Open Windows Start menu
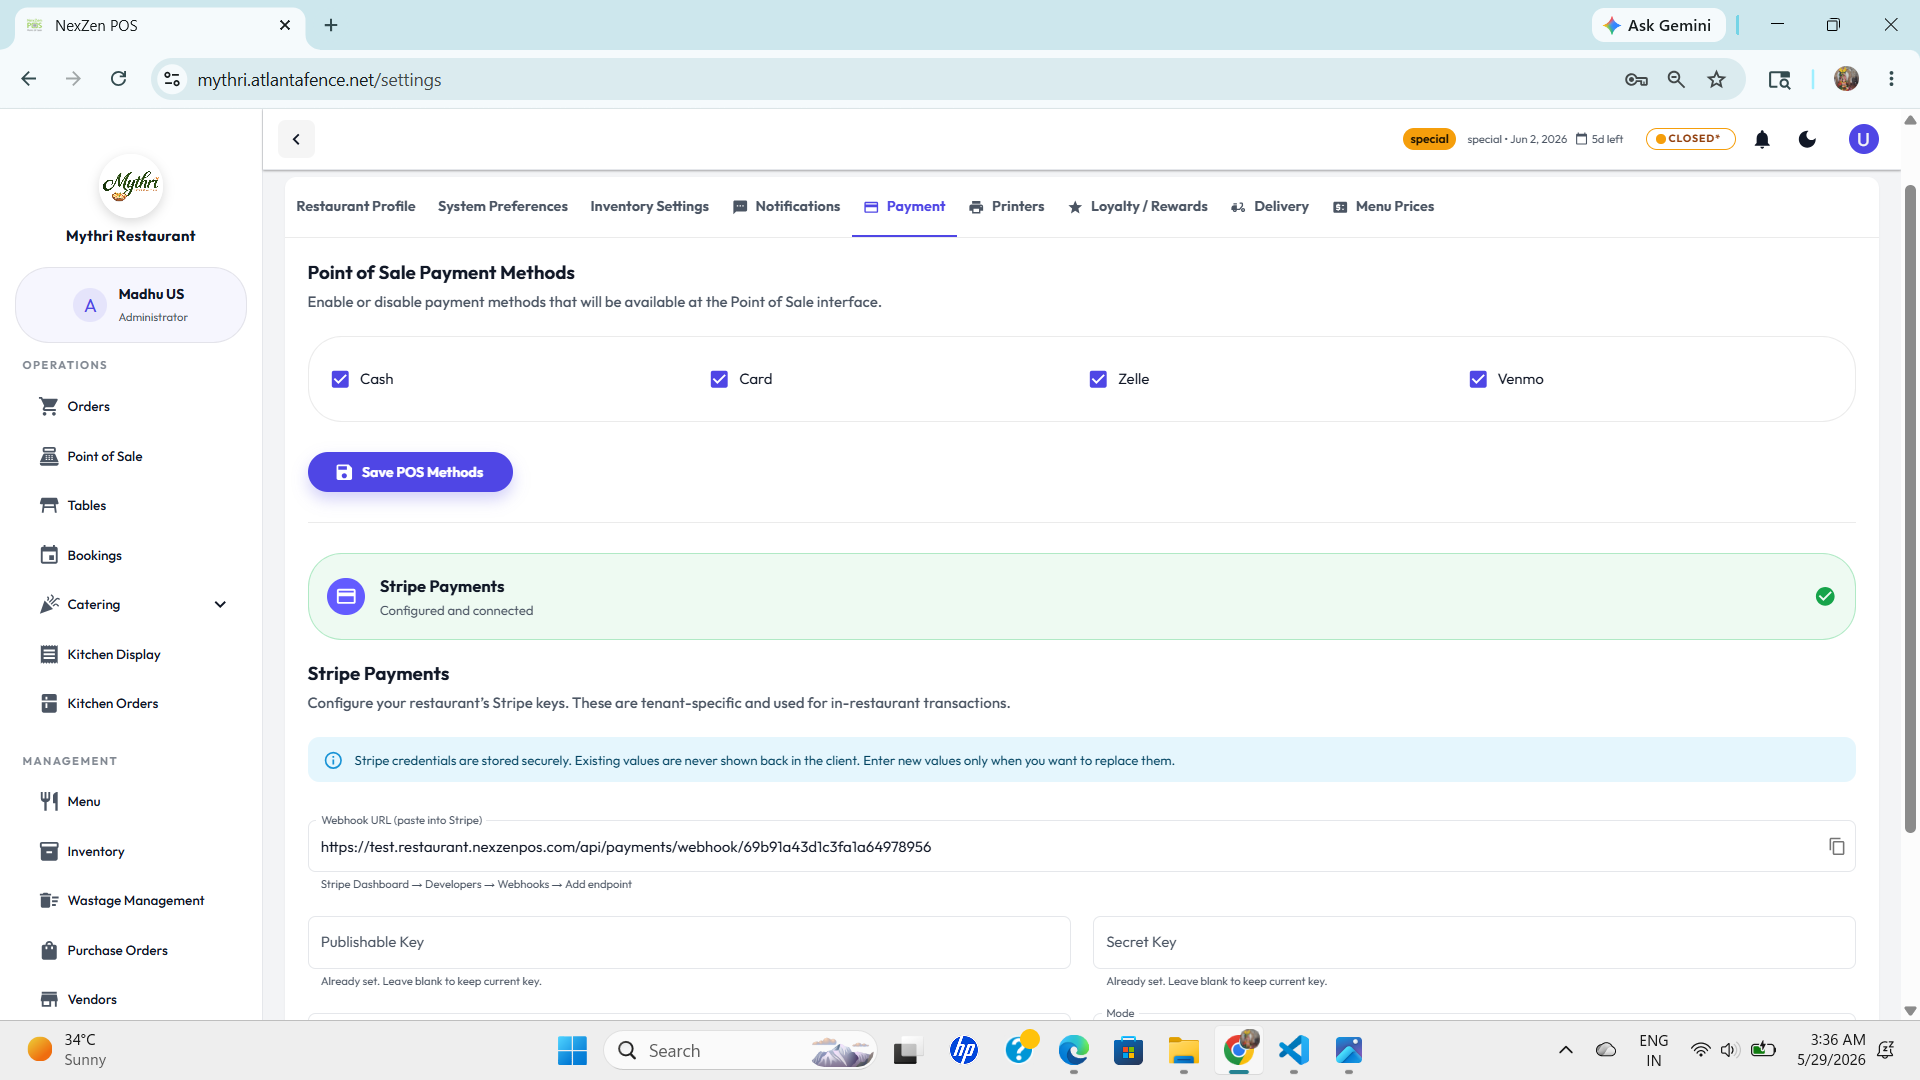This screenshot has width=1920, height=1080. [572, 1050]
